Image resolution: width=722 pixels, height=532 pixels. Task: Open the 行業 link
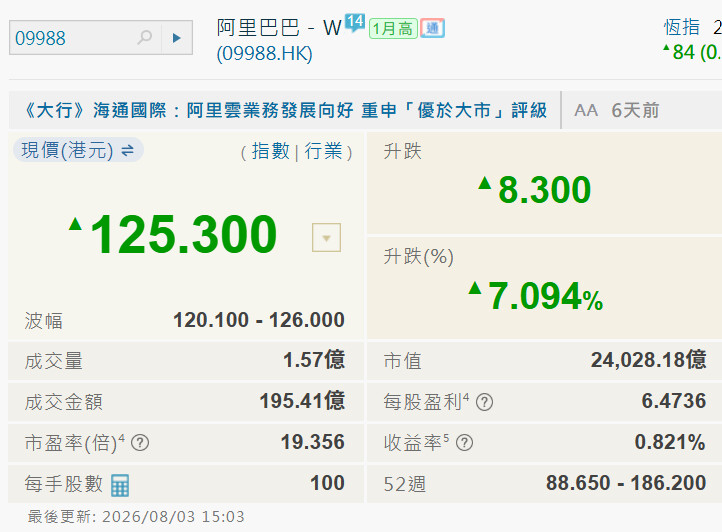323,151
